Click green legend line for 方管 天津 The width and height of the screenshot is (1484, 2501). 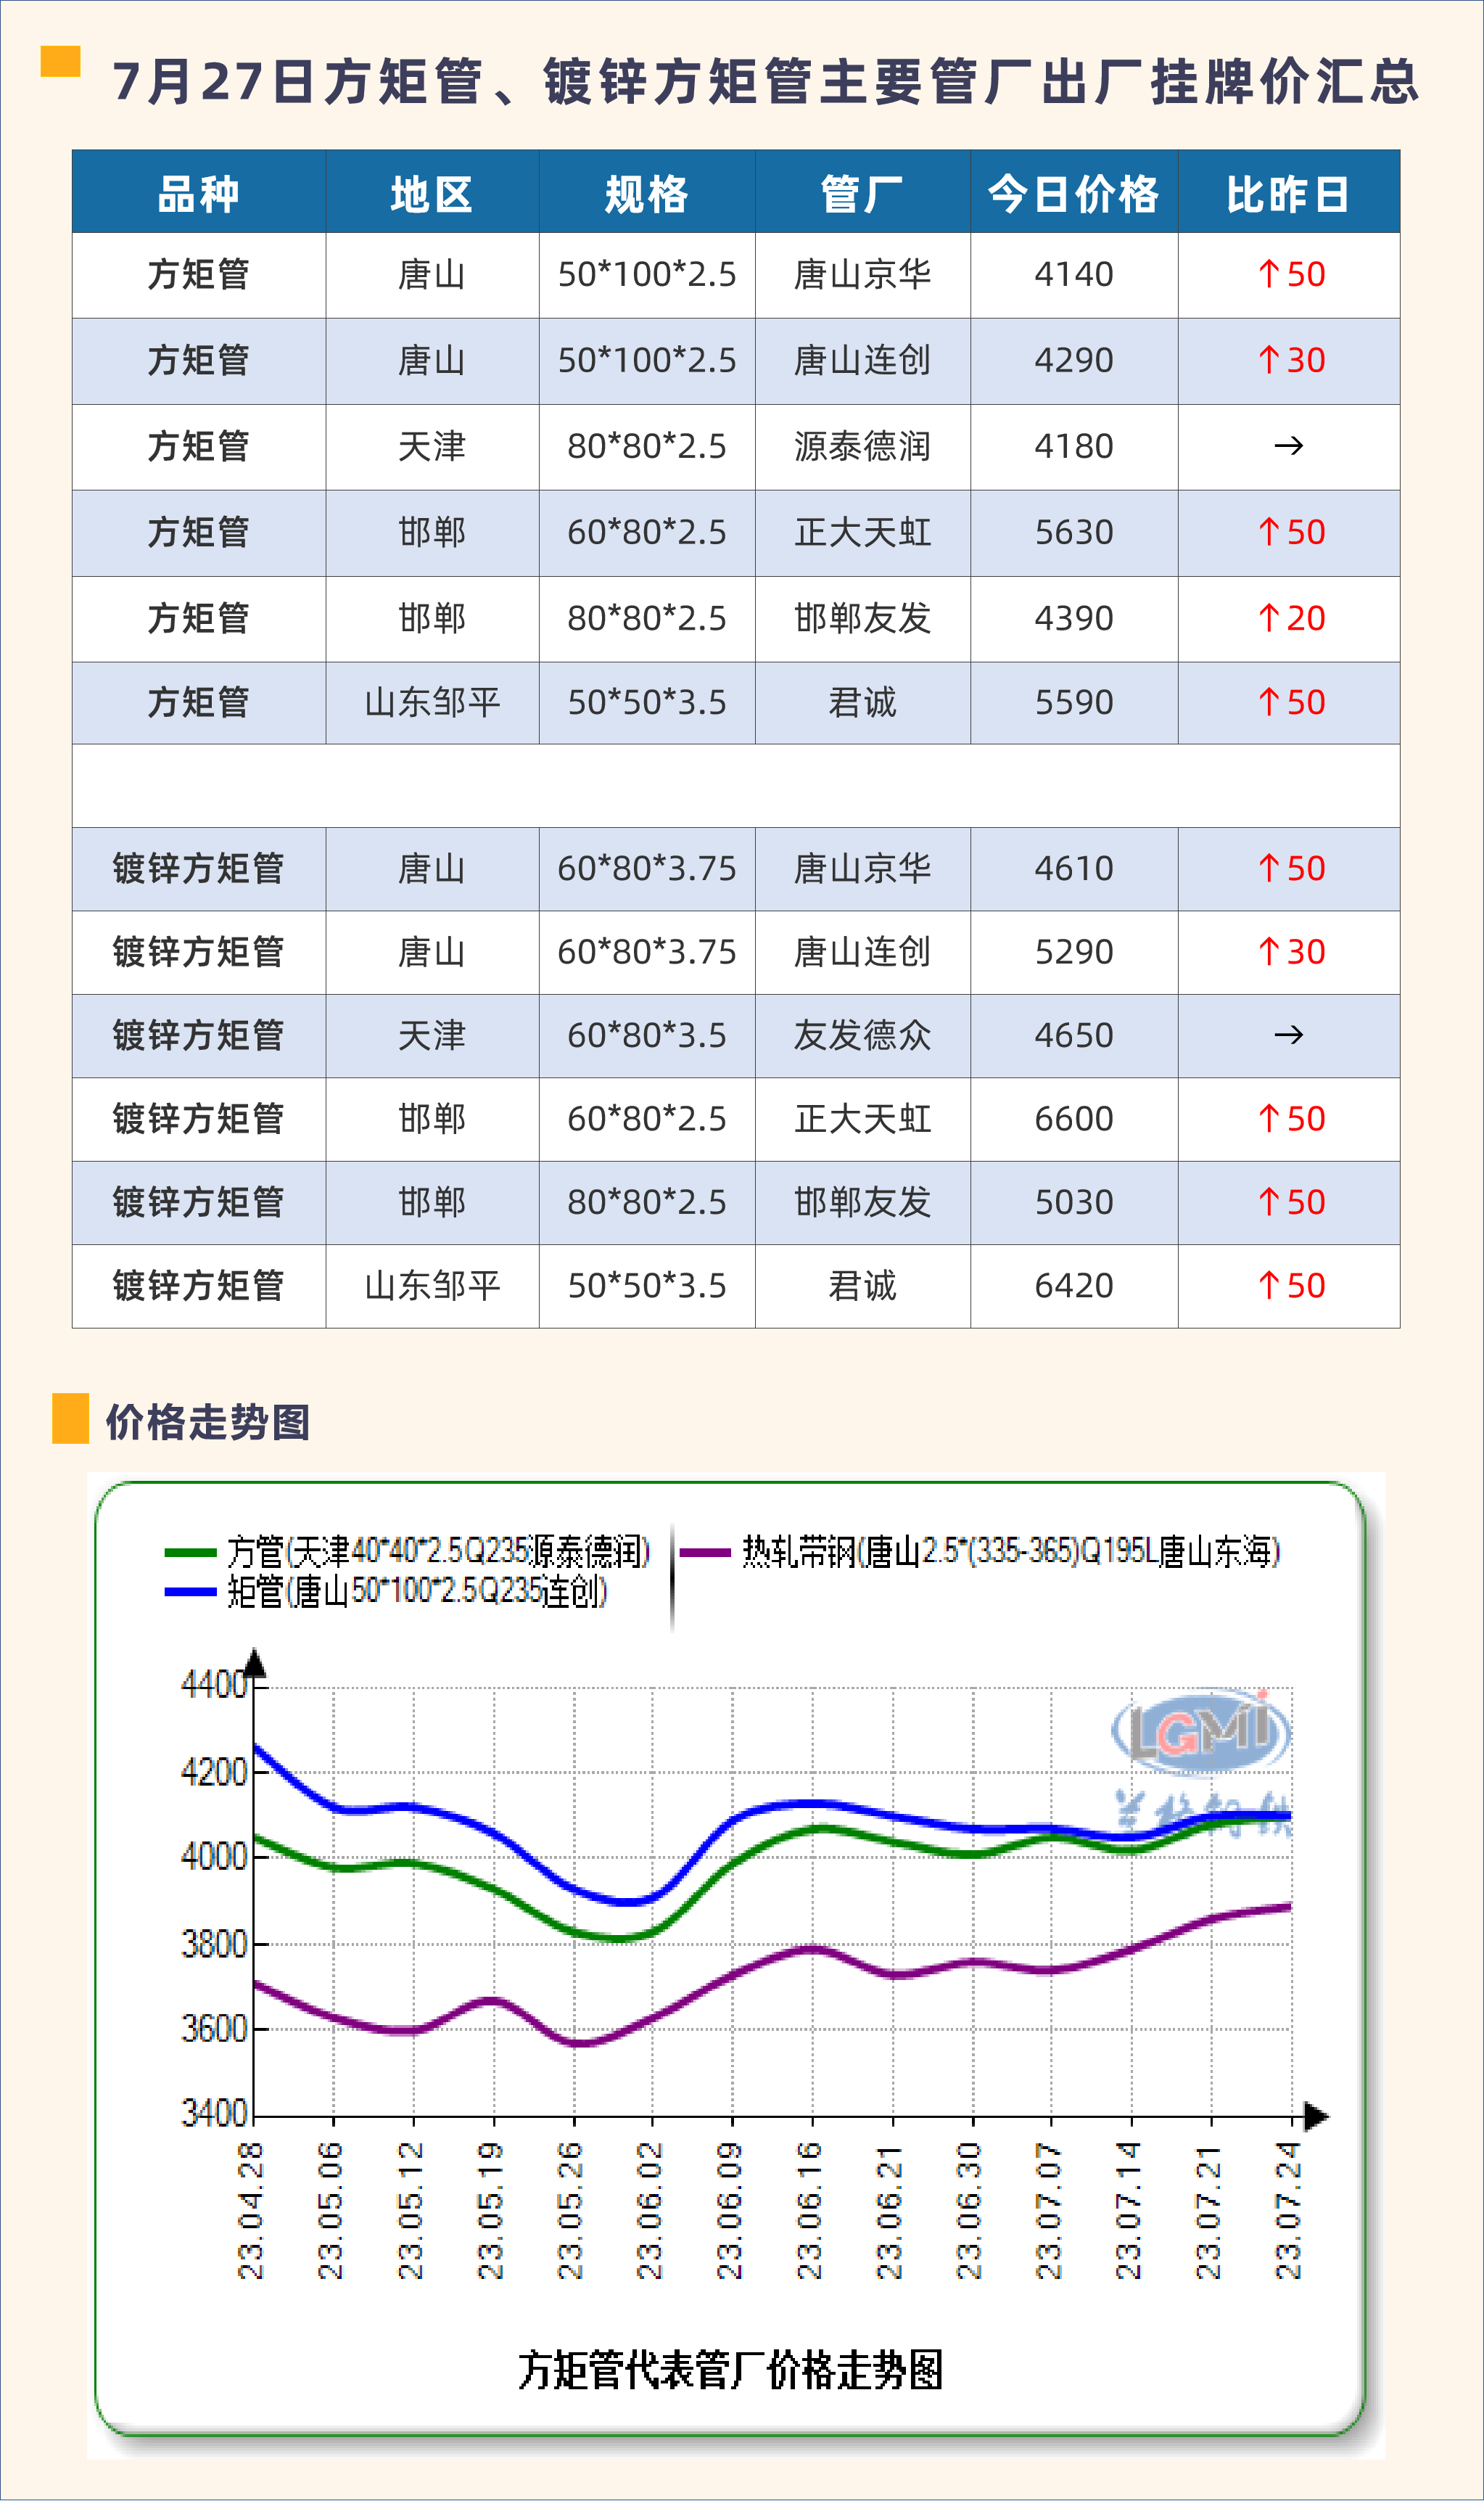[190, 1553]
